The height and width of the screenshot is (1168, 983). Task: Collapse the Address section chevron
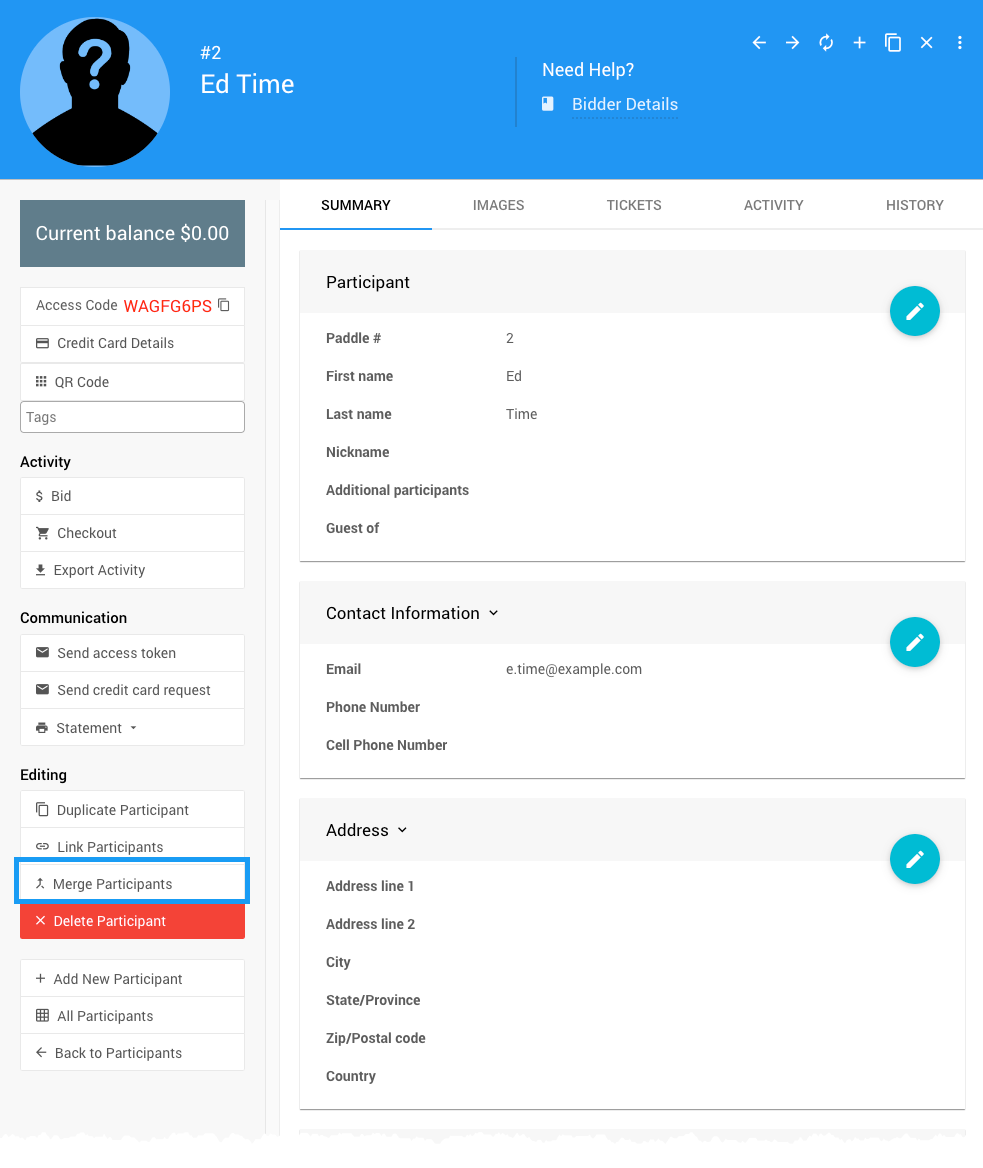coord(402,831)
